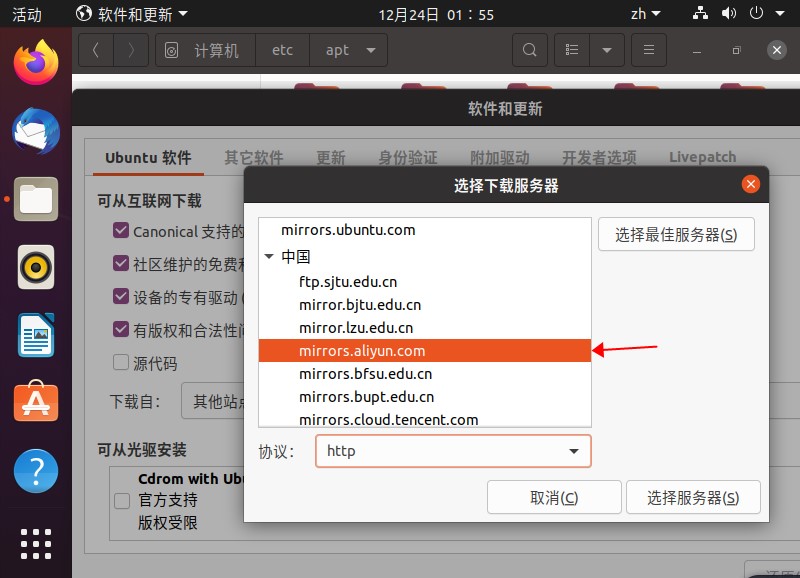Open the Files app in the dock

(x=36, y=199)
